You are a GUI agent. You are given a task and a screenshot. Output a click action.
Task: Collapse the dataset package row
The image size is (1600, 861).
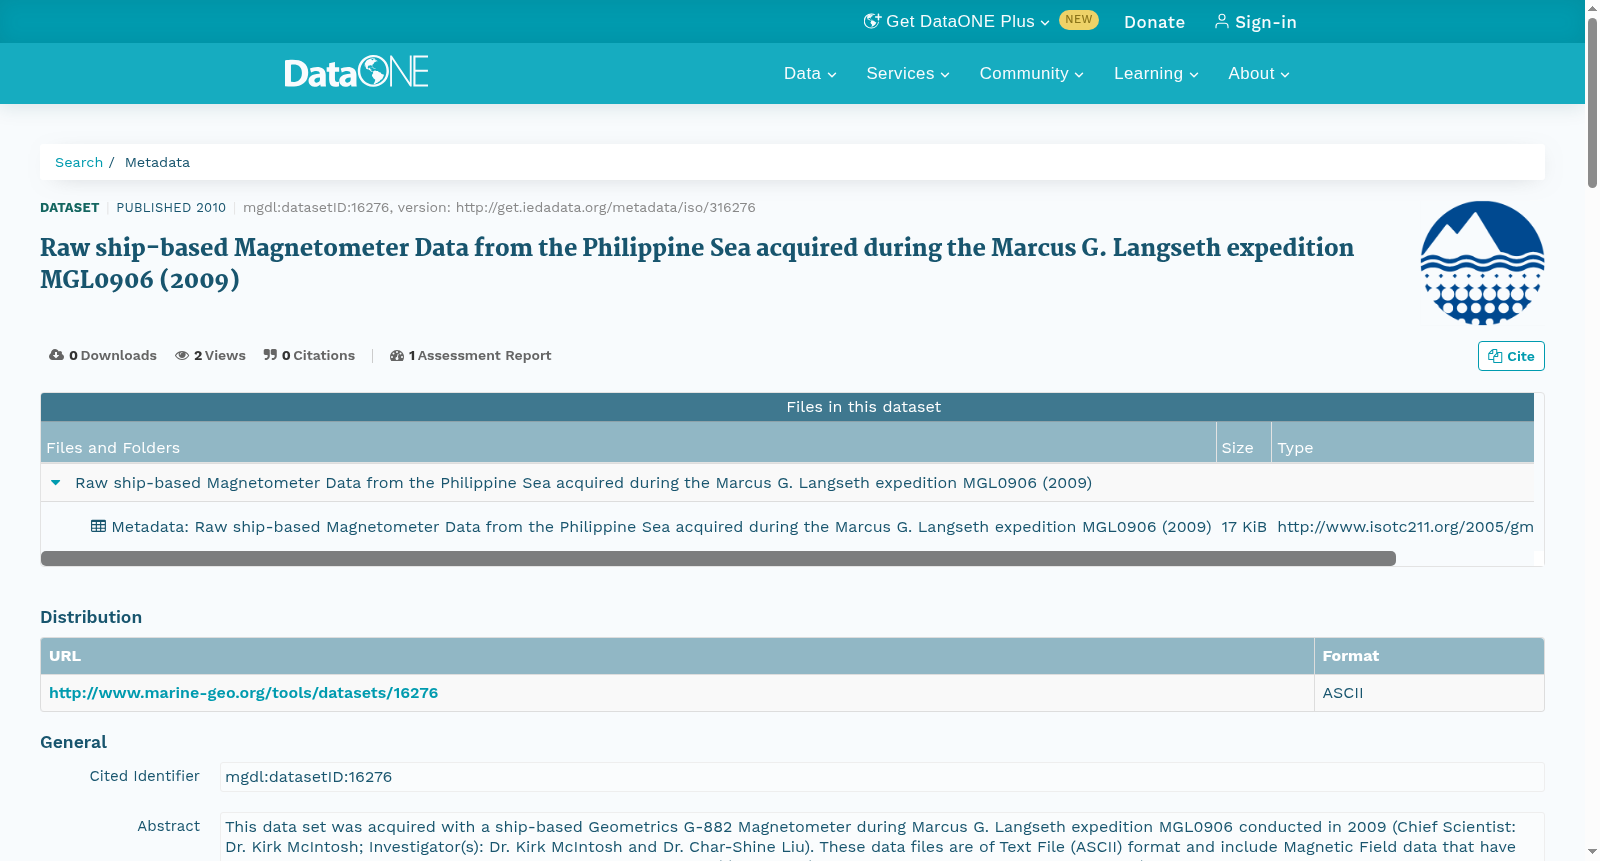pyautogui.click(x=56, y=482)
